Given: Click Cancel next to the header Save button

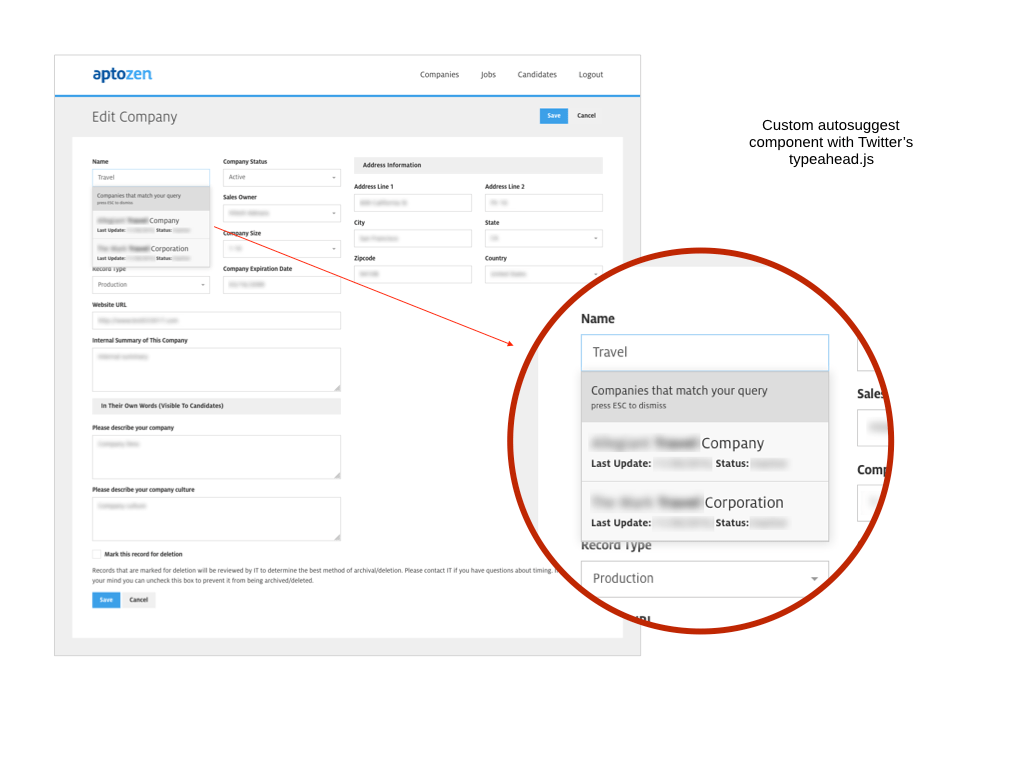Looking at the screenshot, I should pyautogui.click(x=586, y=116).
